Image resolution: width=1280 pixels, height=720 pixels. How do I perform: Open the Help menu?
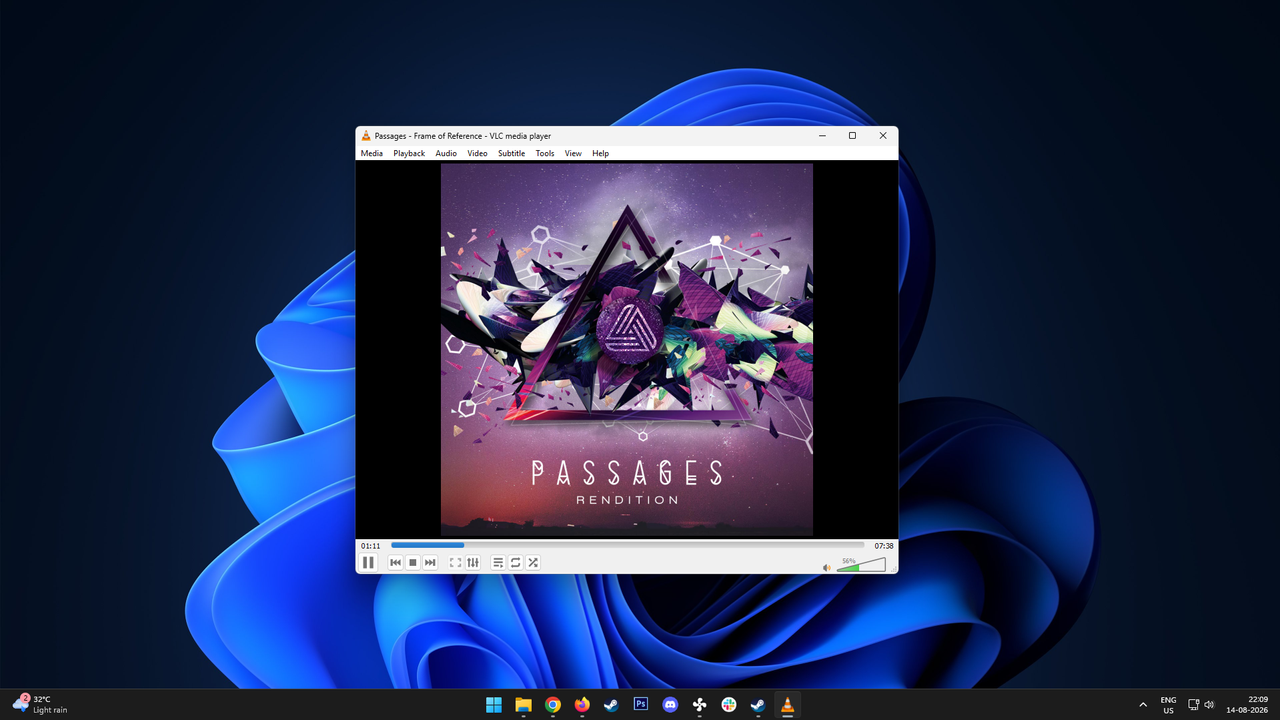[600, 153]
